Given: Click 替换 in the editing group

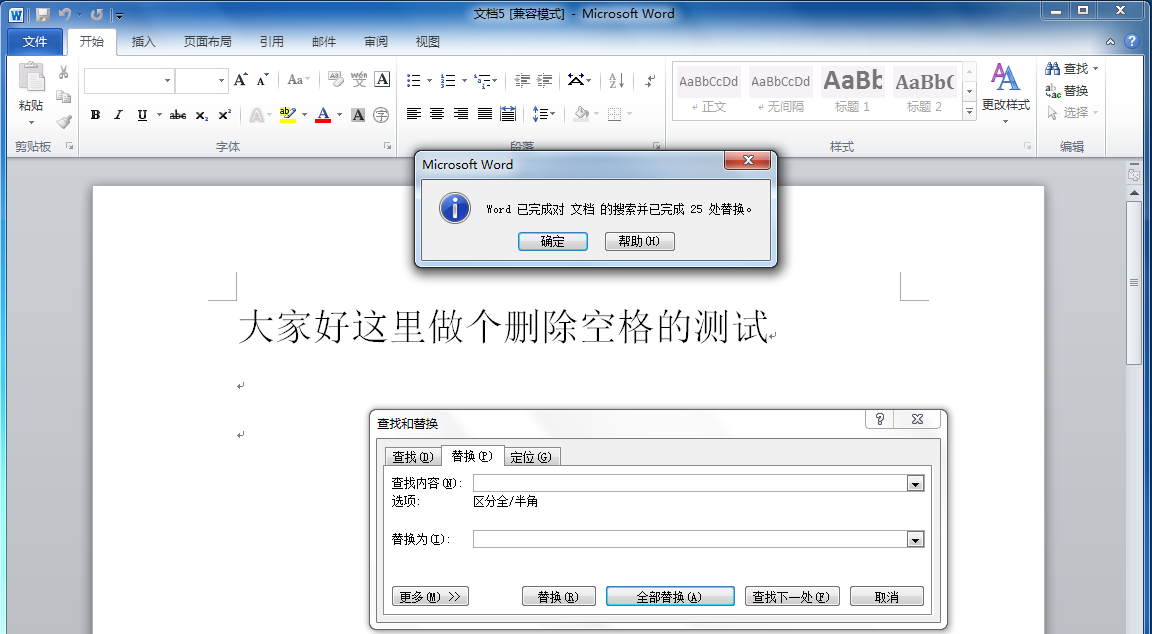Looking at the screenshot, I should point(1067,90).
